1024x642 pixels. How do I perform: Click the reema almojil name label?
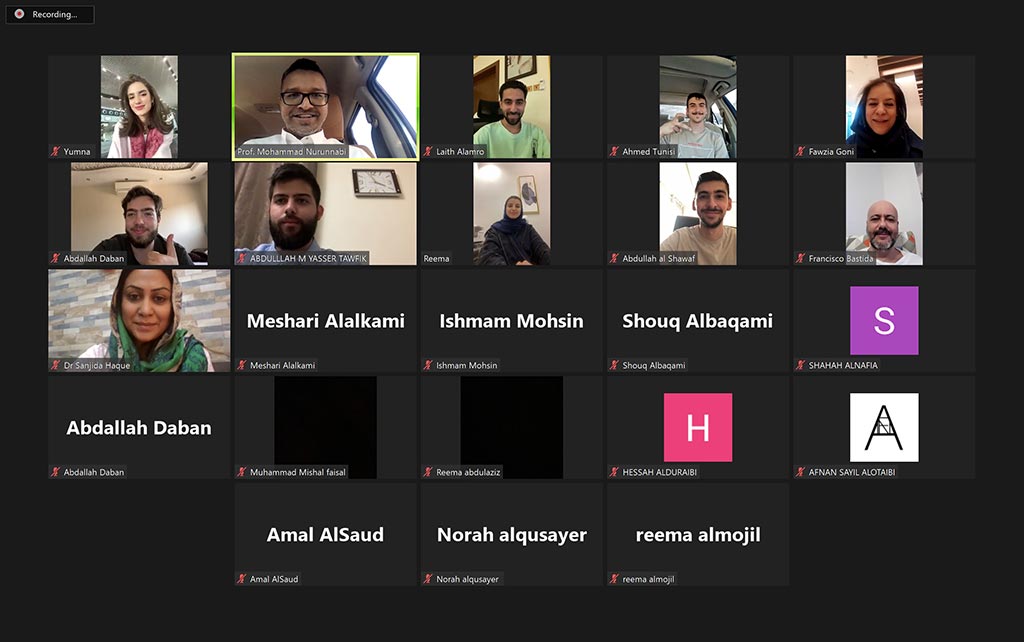648,579
